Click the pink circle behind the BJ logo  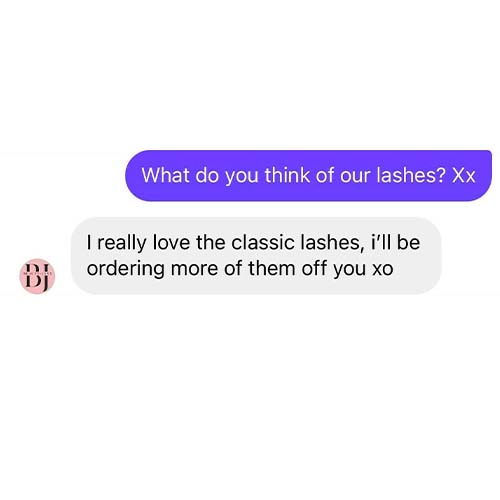pyautogui.click(x=37, y=276)
